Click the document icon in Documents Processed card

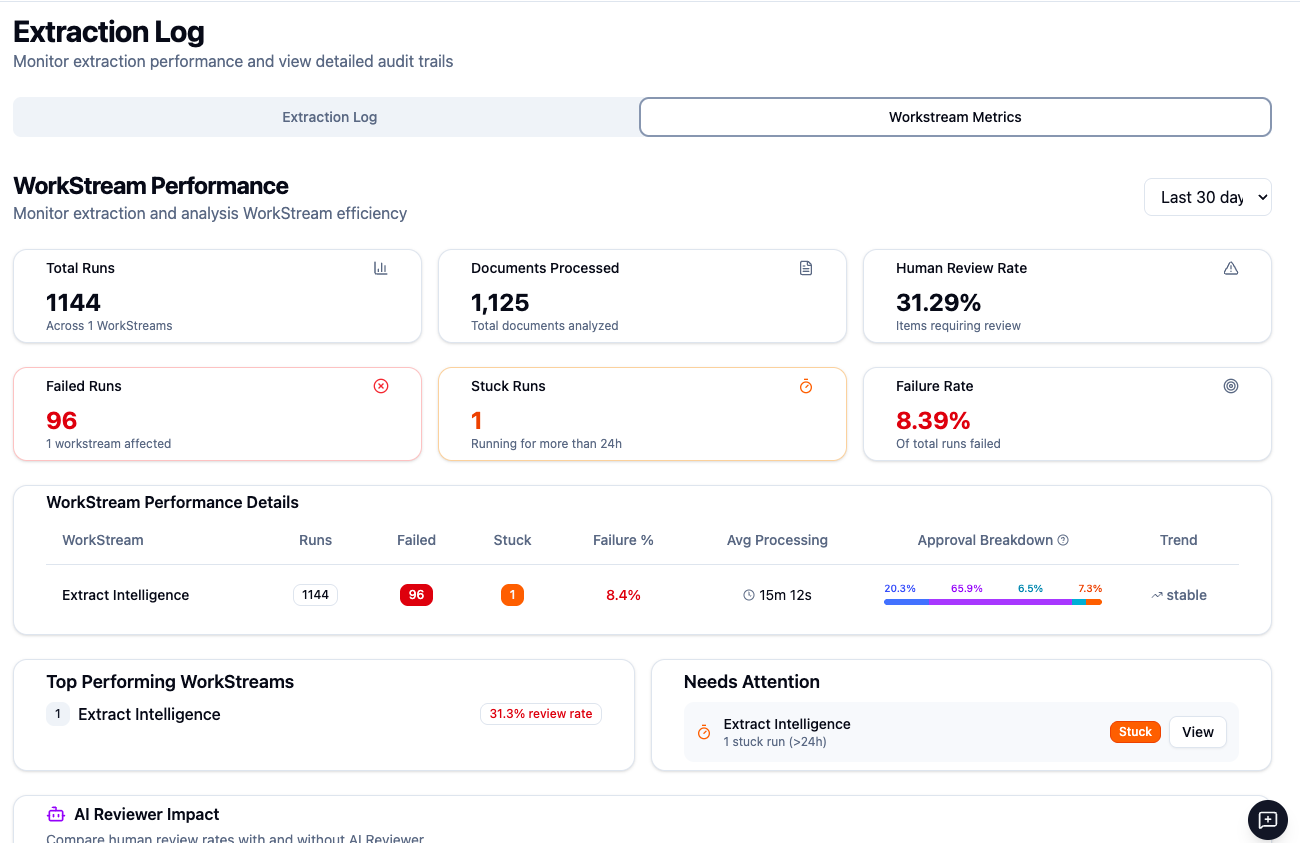tap(806, 268)
